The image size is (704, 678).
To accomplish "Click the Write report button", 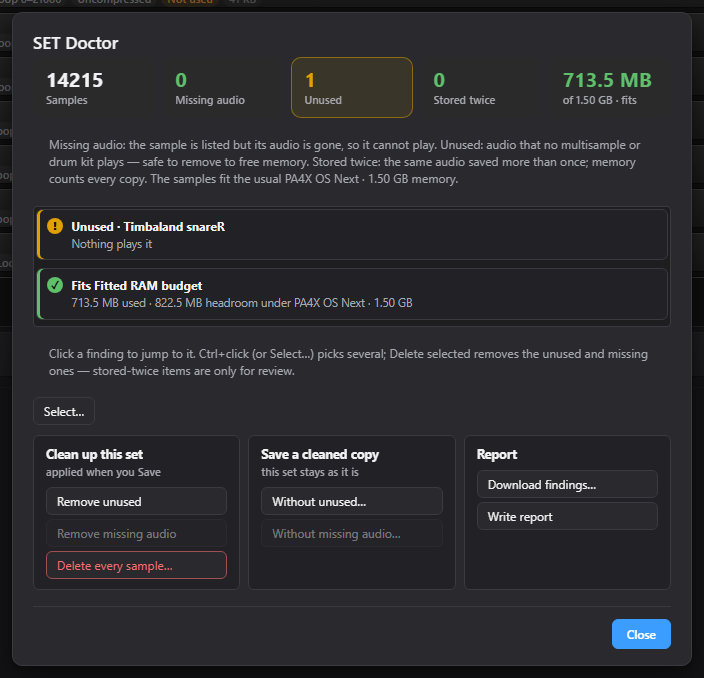I will coord(568,516).
